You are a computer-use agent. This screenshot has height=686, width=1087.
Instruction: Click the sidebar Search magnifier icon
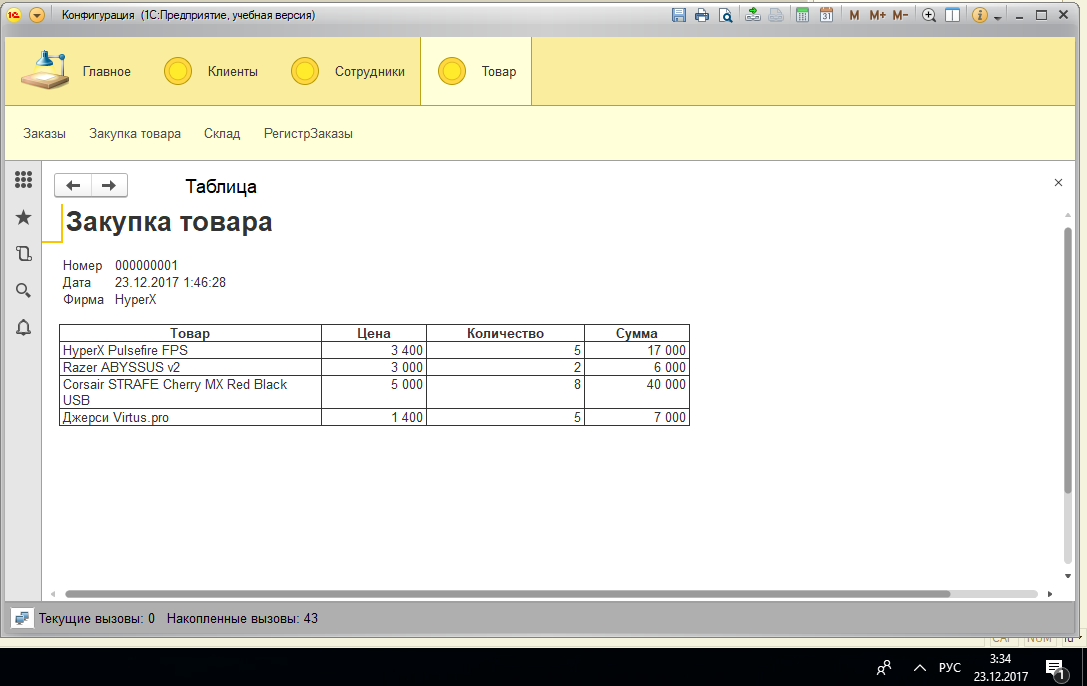tap(24, 290)
